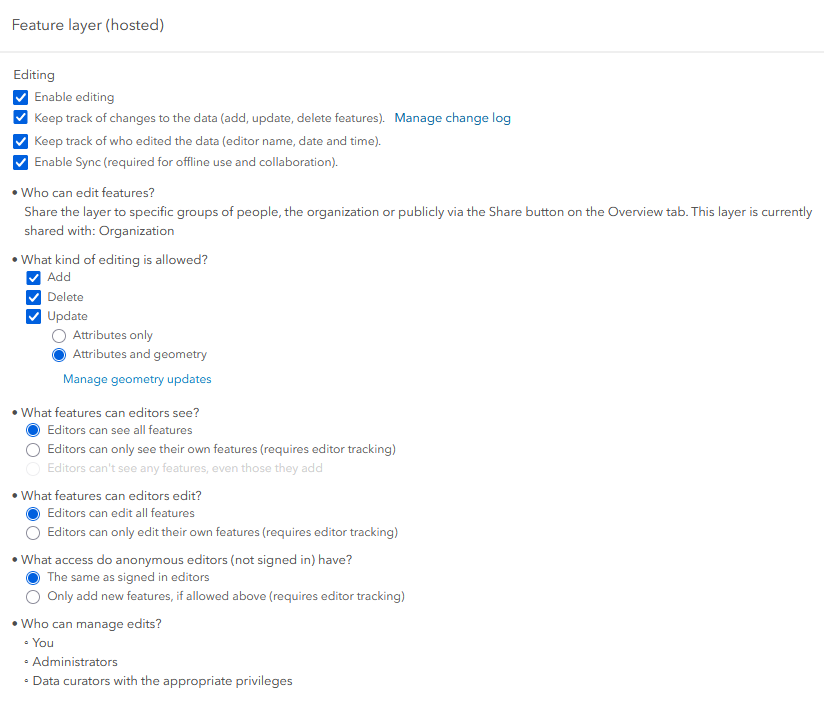Toggle Keep track of who edited the data
The height and width of the screenshot is (706, 824).
click(20, 141)
